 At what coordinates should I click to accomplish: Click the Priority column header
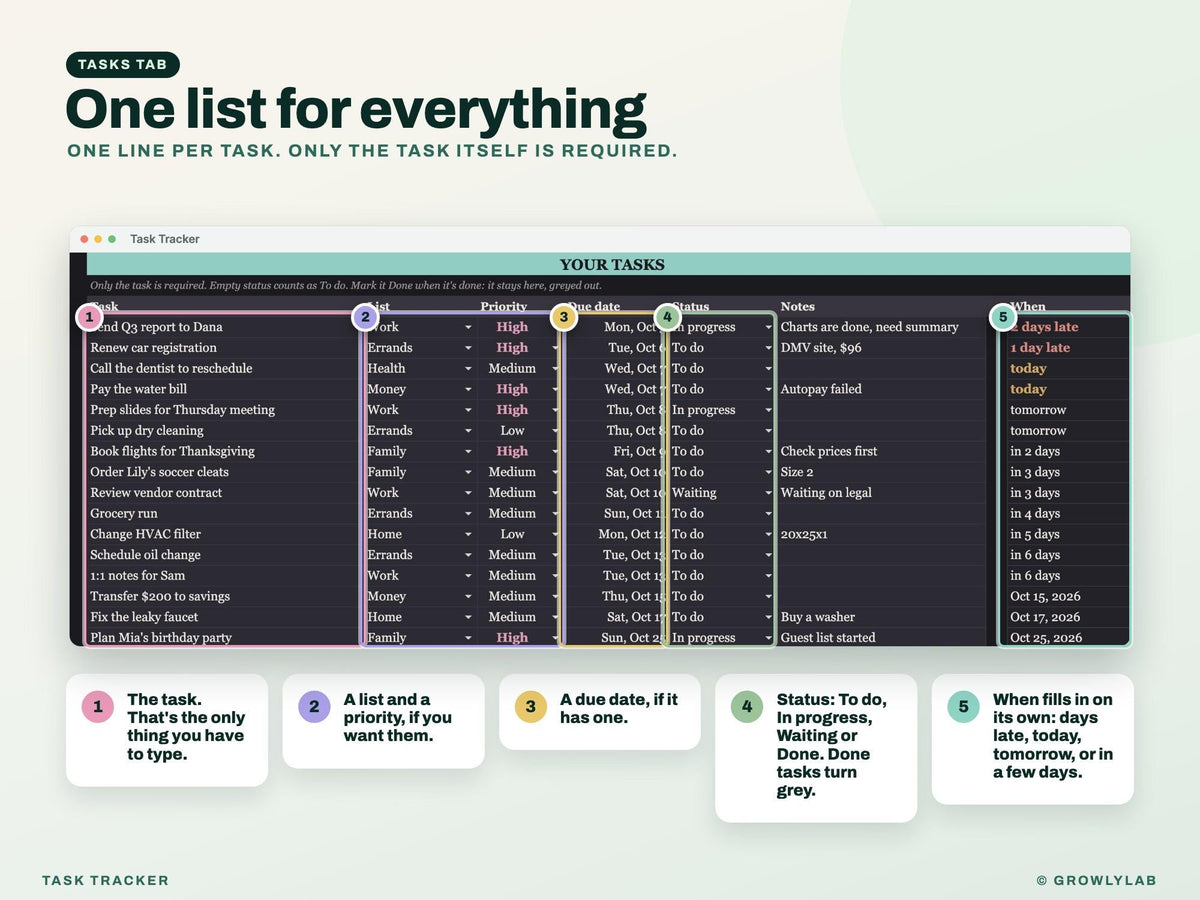pos(504,307)
